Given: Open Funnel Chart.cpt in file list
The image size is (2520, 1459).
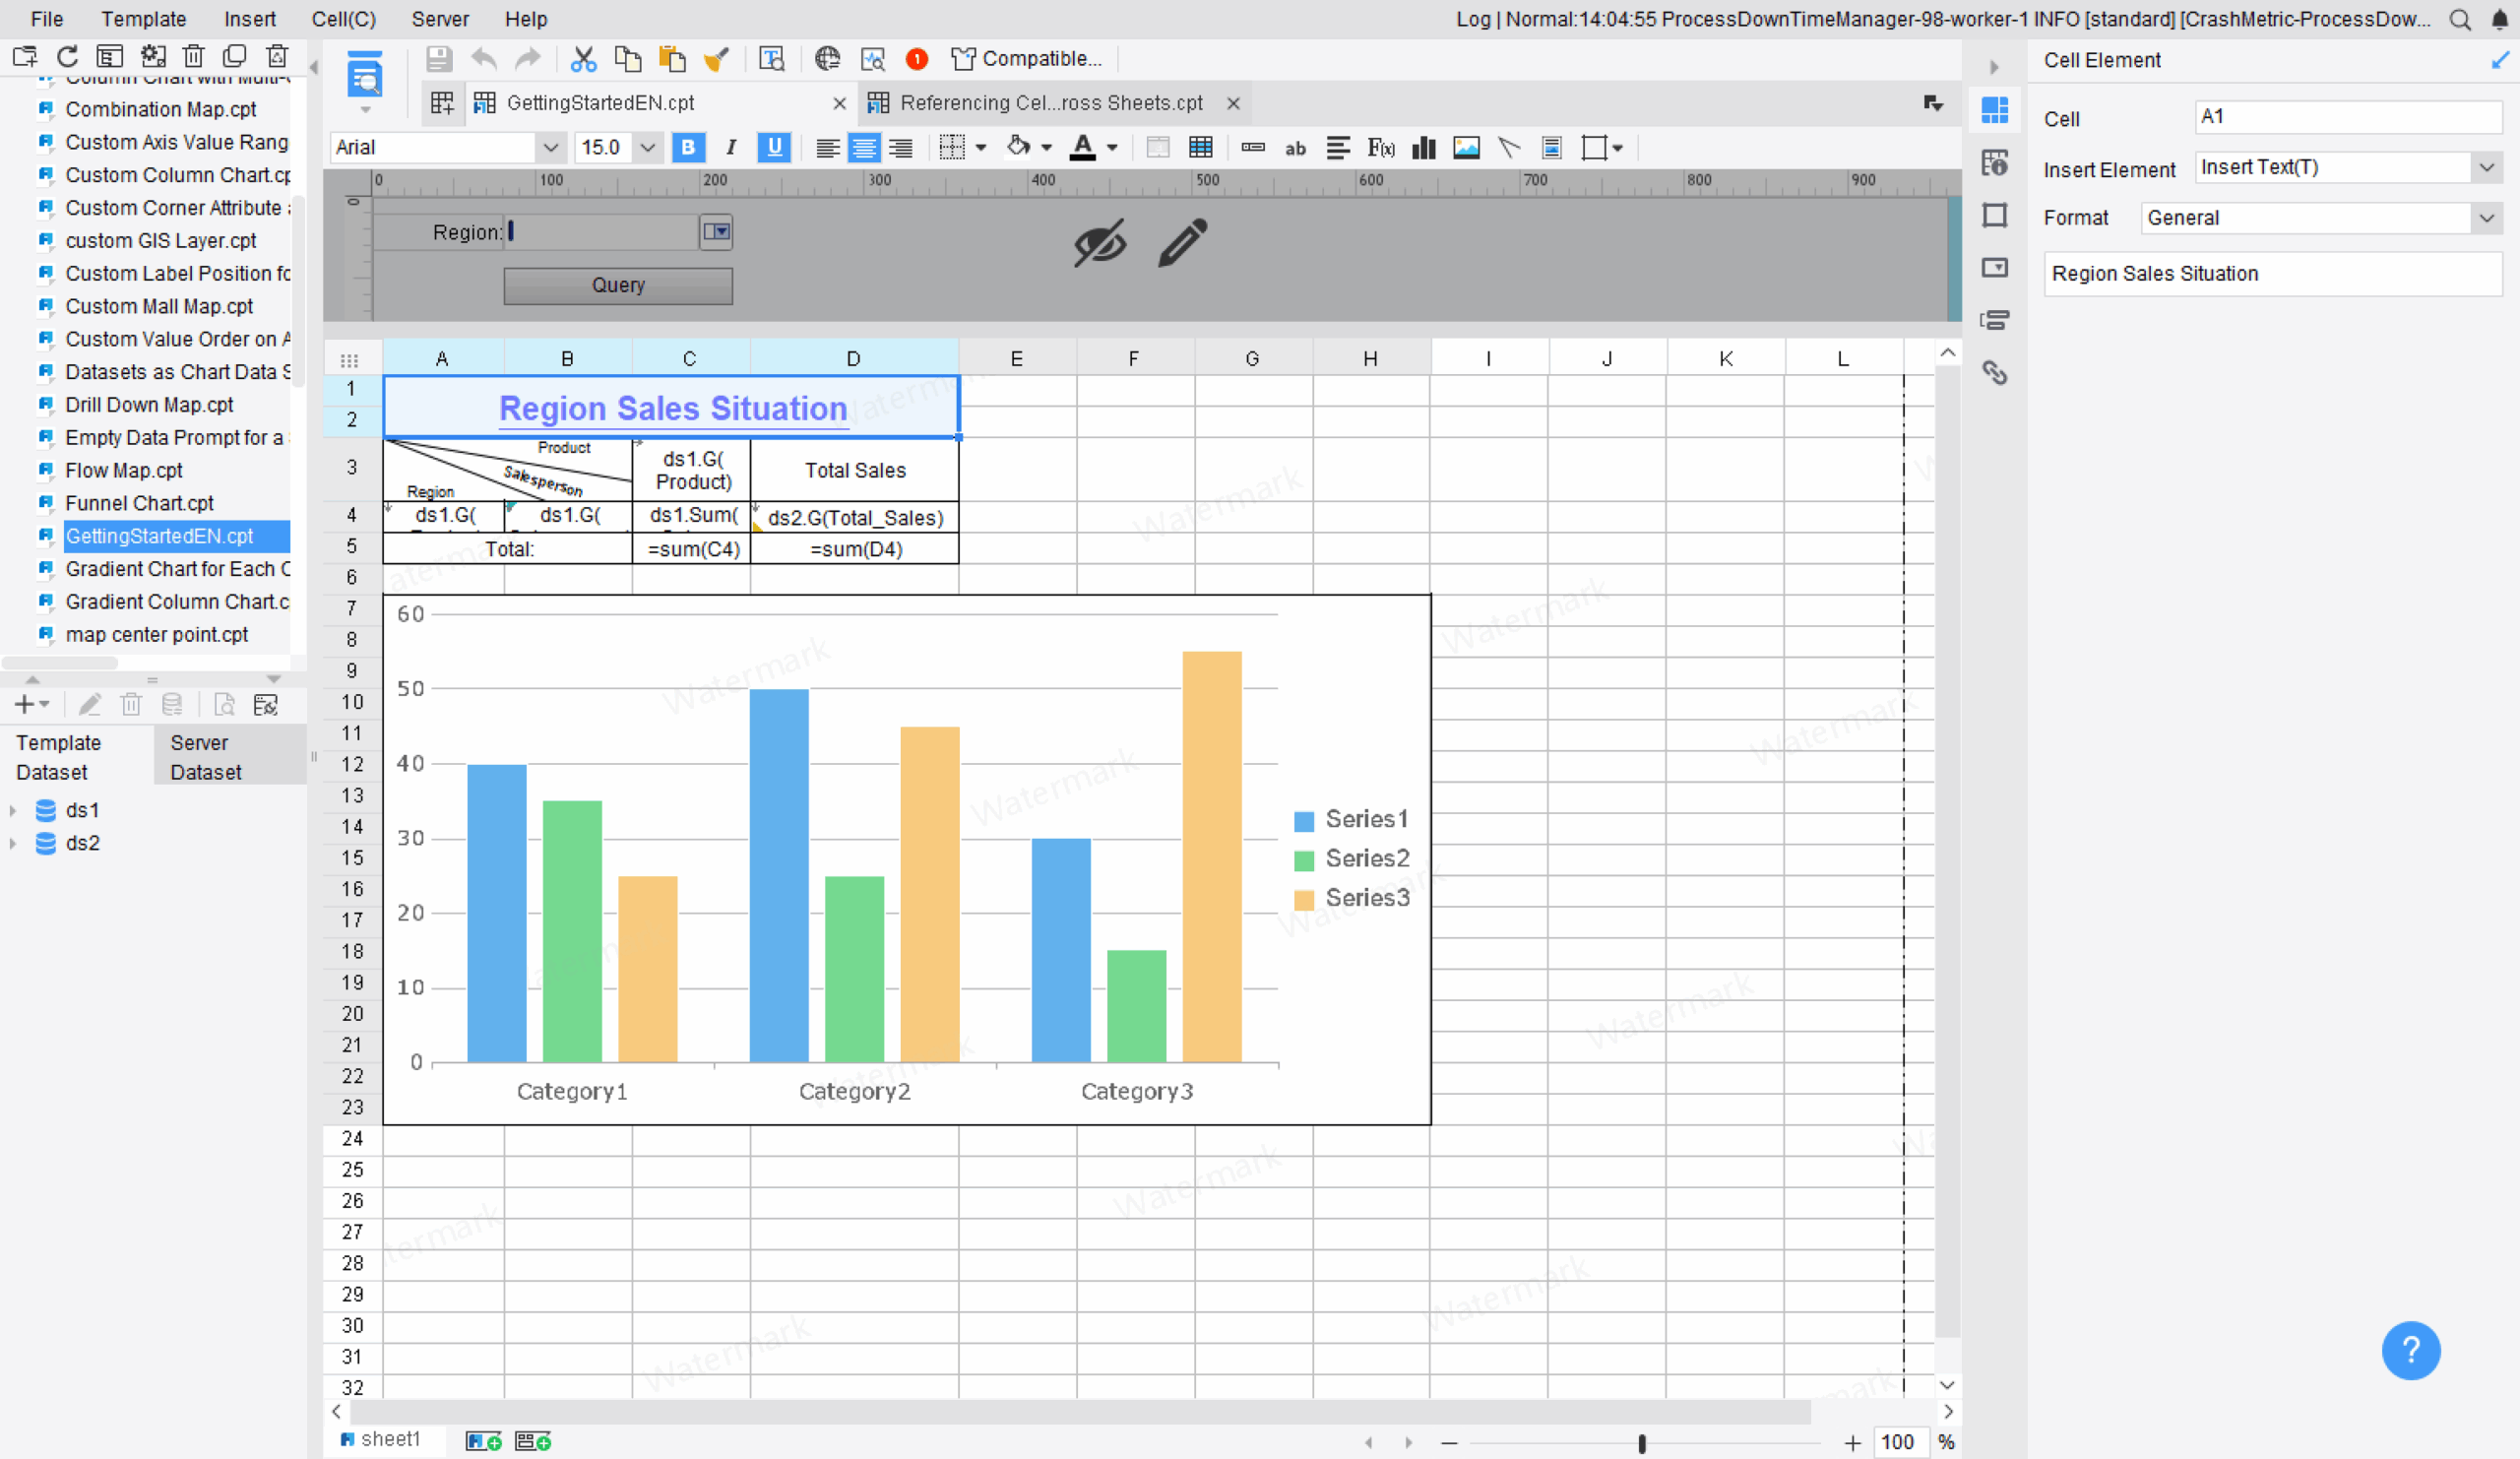Looking at the screenshot, I should (139, 503).
